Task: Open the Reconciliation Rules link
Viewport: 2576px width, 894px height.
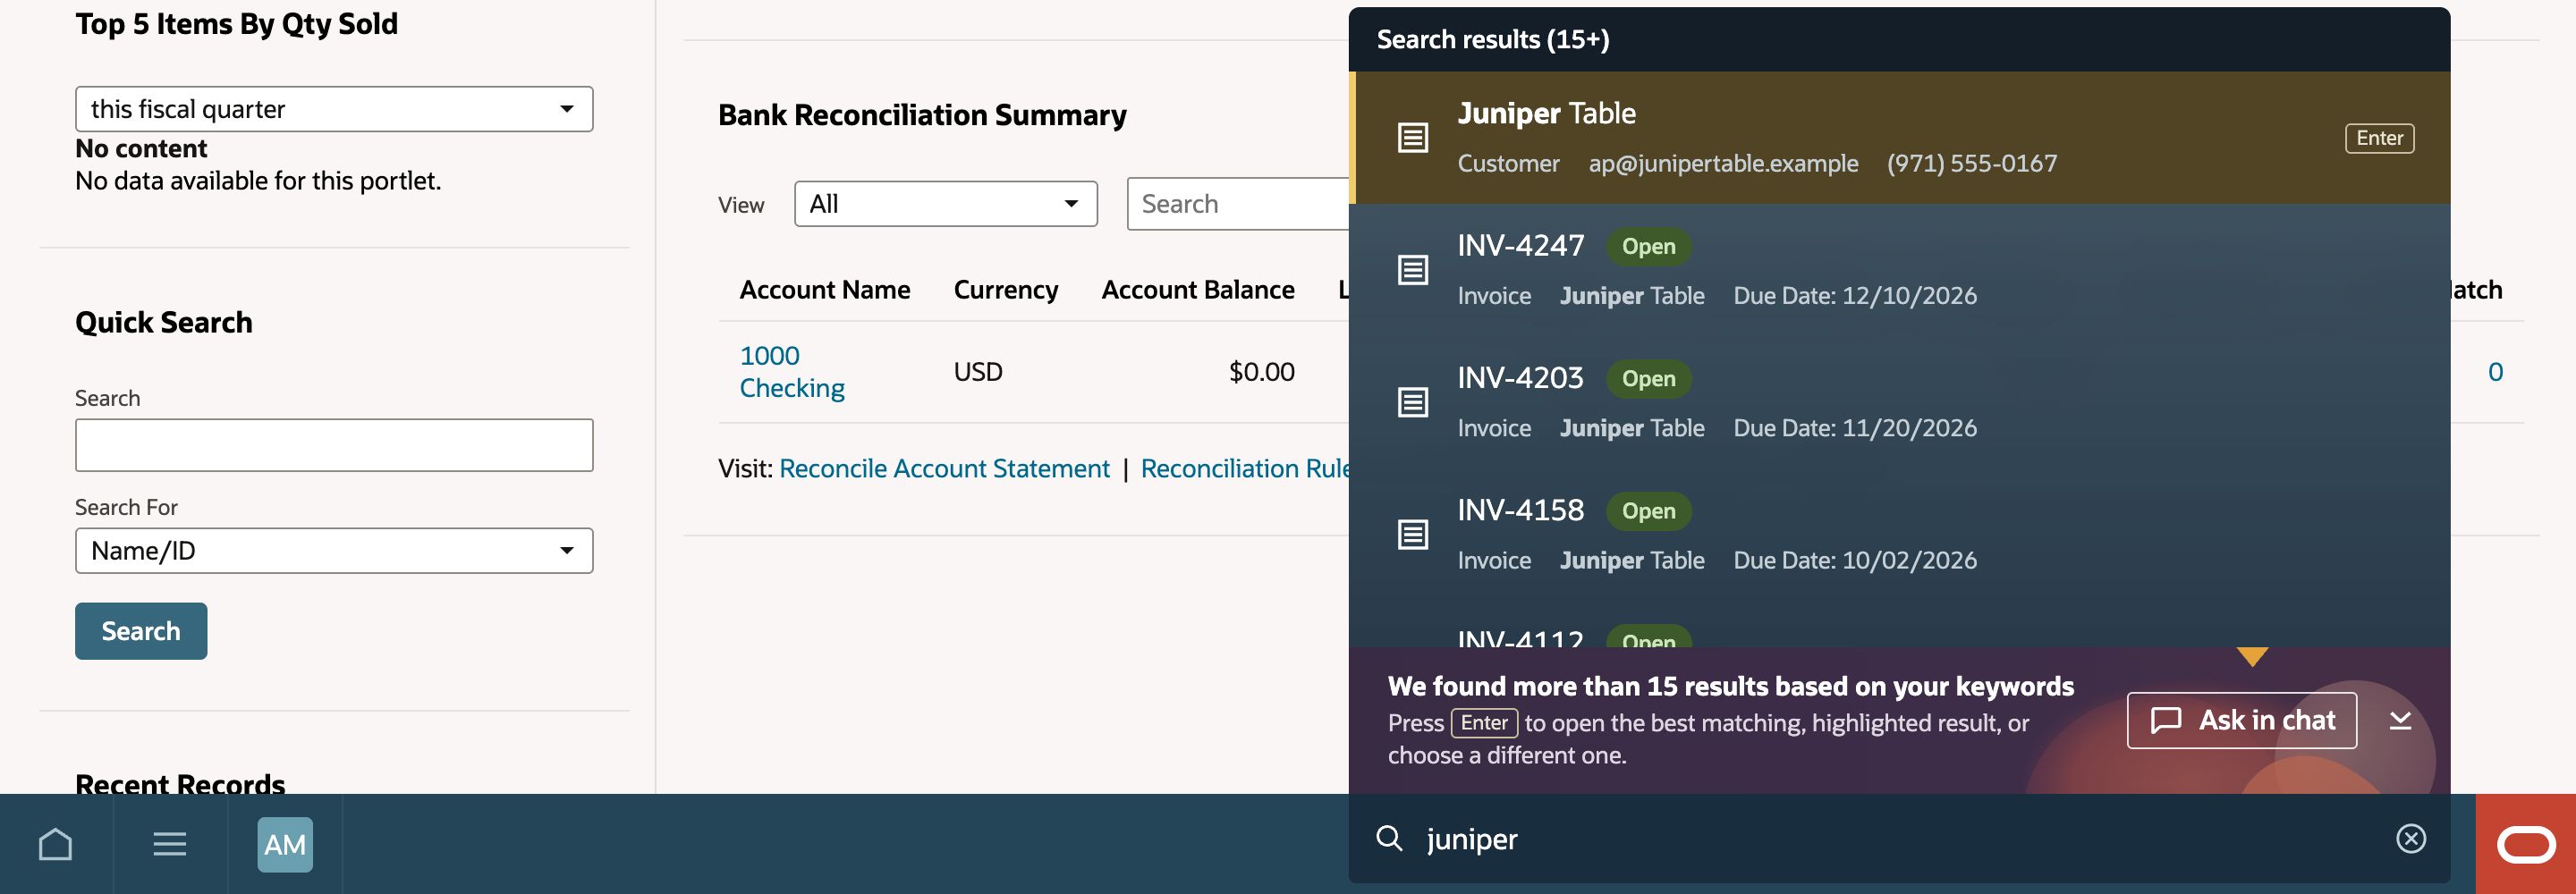Action: click(x=1244, y=468)
